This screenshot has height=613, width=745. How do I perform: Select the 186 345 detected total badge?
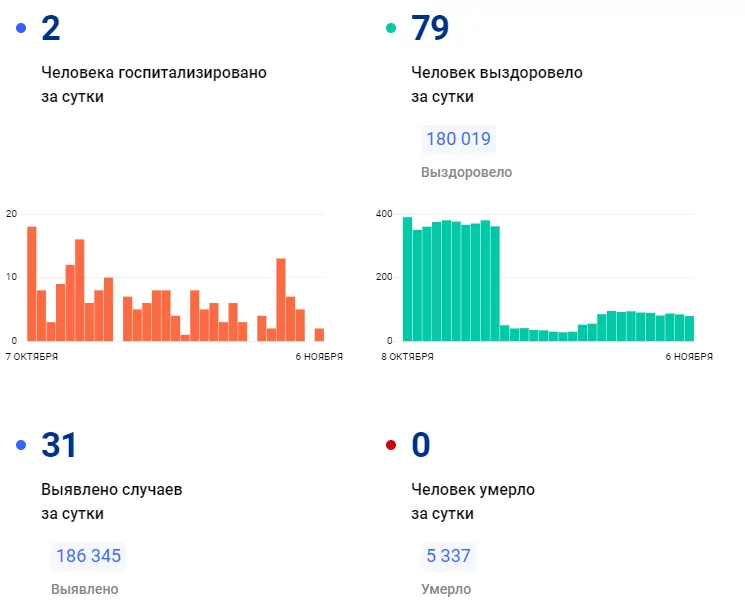pyautogui.click(x=88, y=556)
